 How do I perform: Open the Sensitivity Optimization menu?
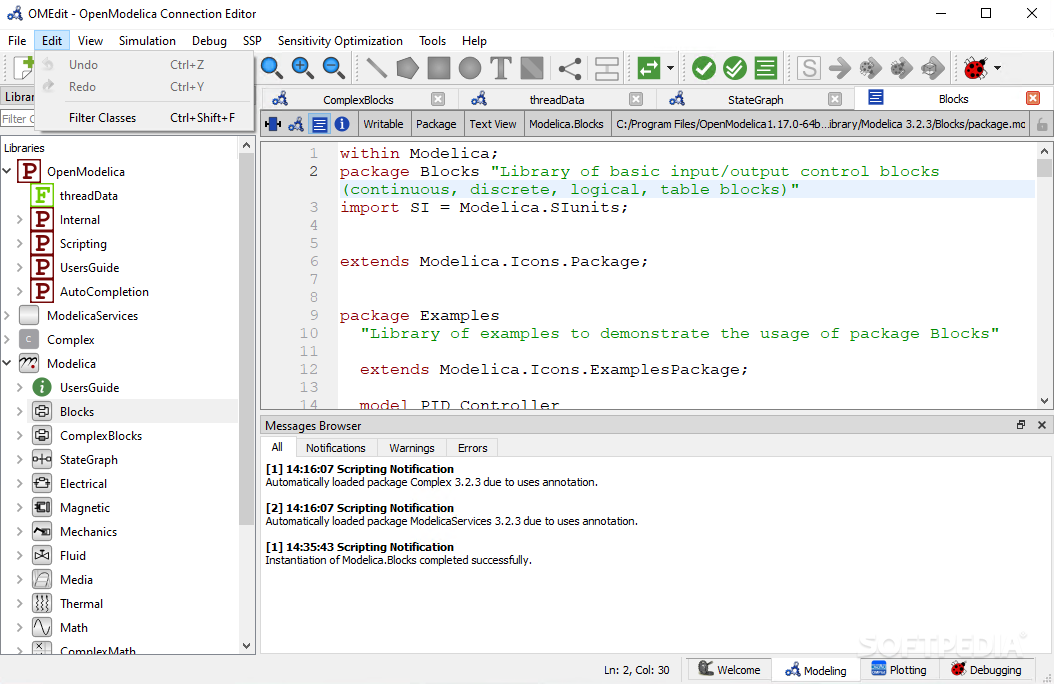(340, 41)
